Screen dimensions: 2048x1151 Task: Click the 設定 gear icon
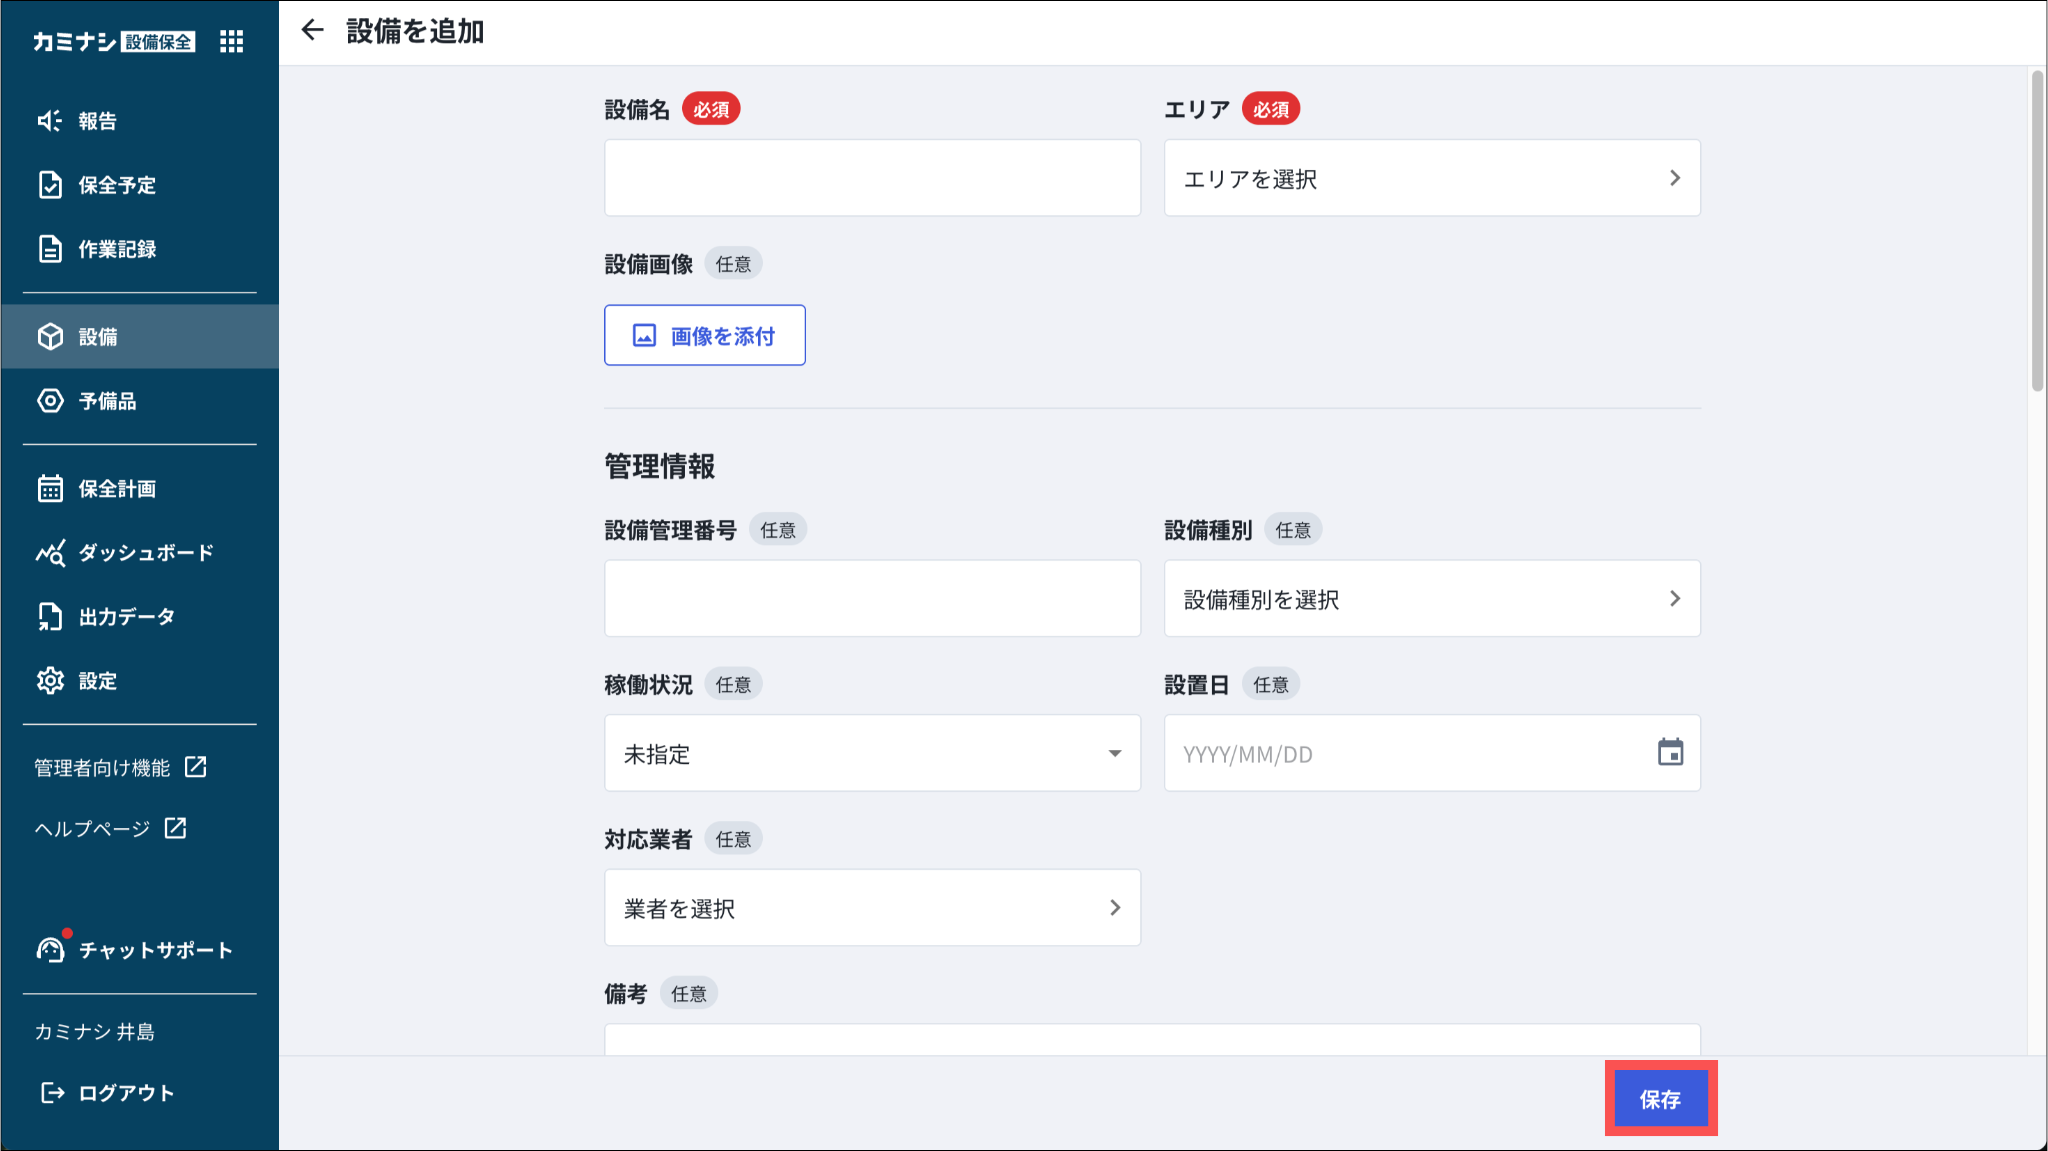(50, 681)
